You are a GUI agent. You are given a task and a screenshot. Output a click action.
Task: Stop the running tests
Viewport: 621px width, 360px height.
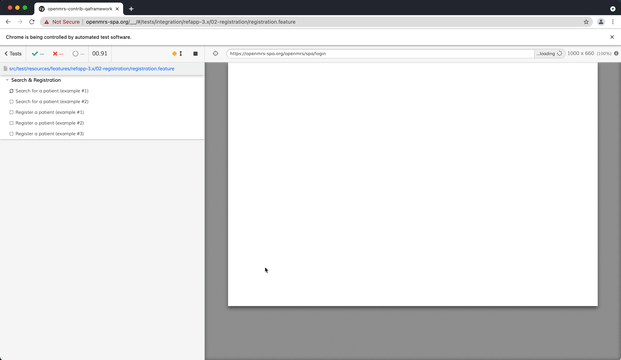(x=195, y=53)
